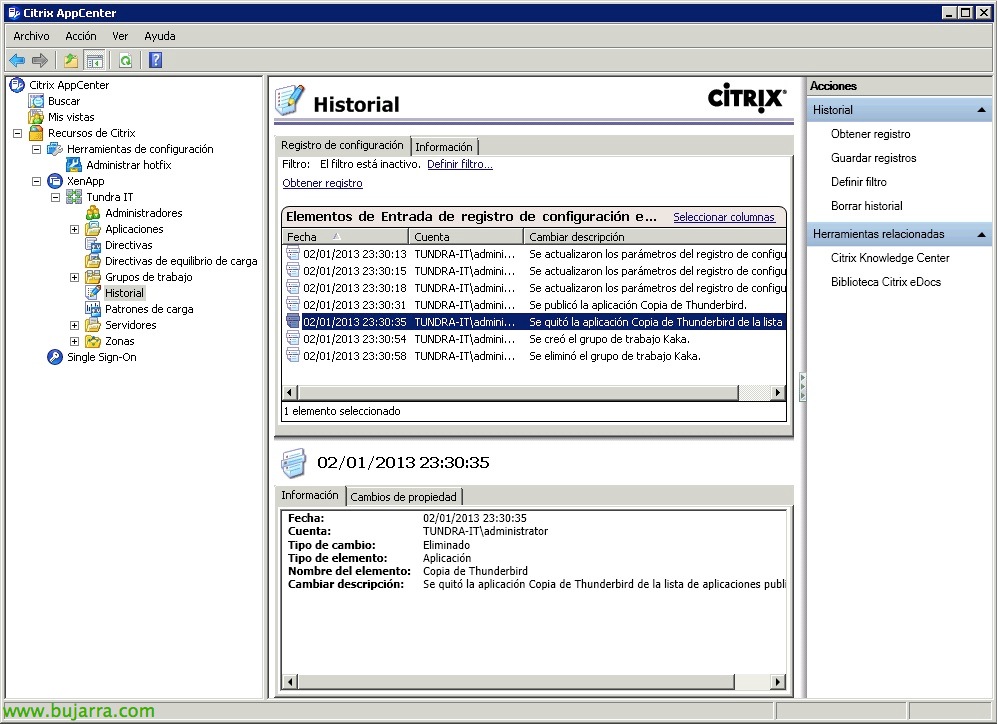Click the XenApp node icon

pos(55,181)
